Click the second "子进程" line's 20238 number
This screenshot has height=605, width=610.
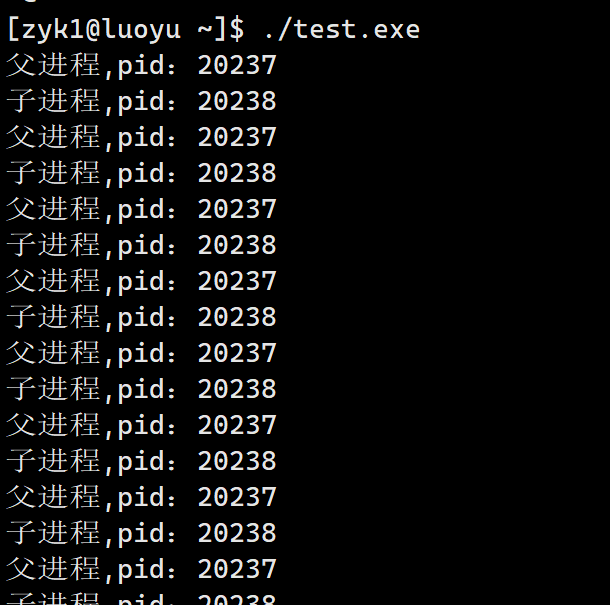coord(237,173)
